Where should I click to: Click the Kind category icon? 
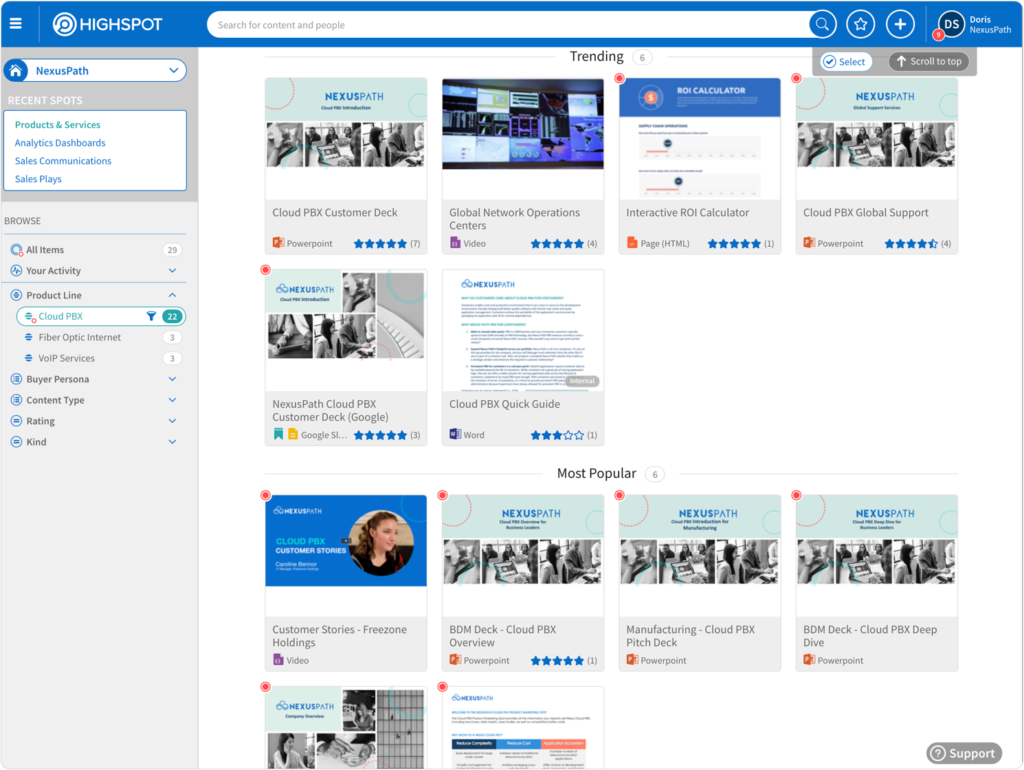coord(16,441)
